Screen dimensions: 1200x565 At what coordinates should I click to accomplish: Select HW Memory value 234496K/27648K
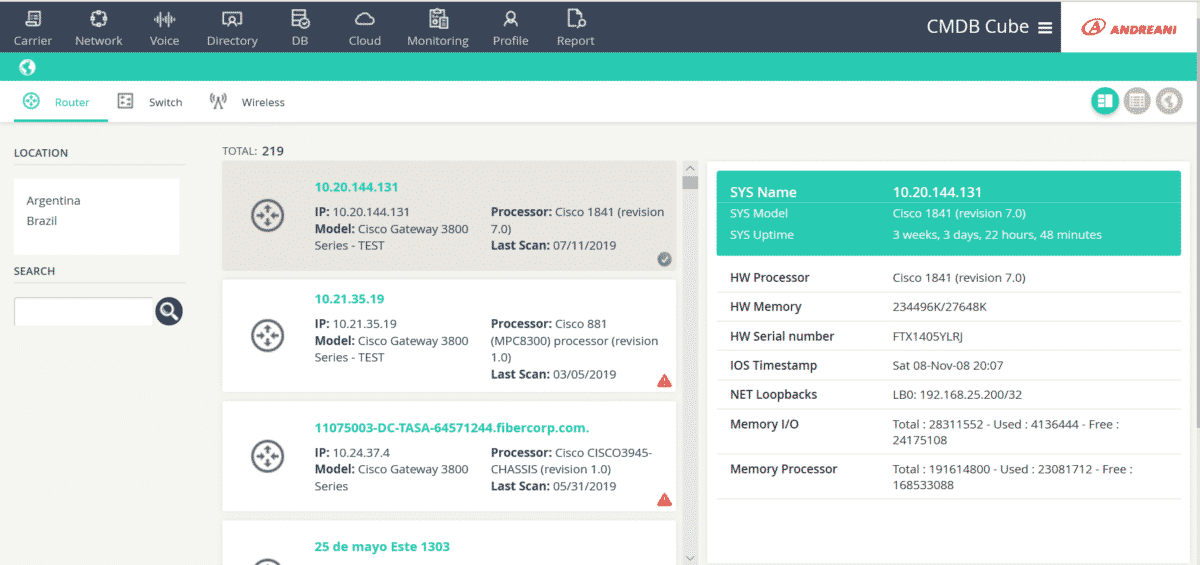[940, 307]
